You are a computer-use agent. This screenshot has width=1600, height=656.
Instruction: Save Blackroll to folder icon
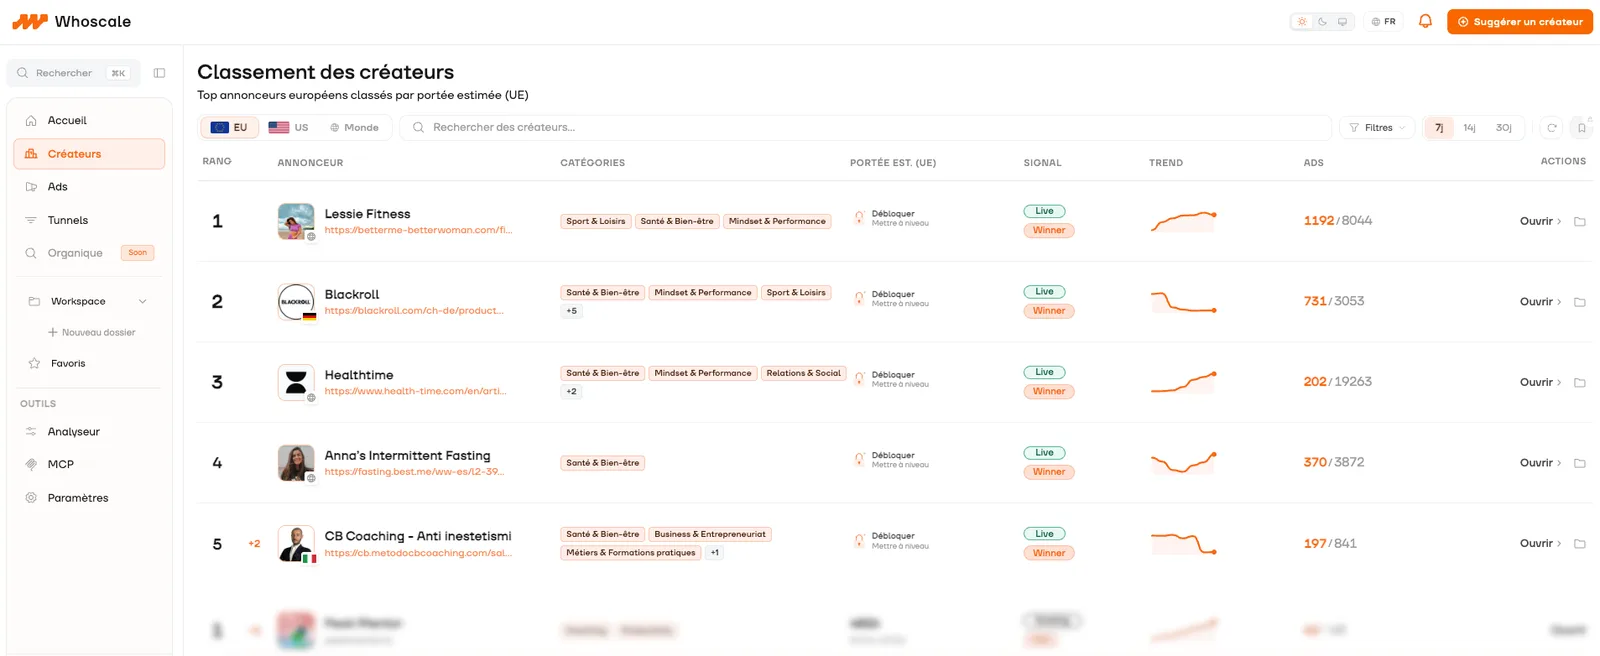tap(1580, 302)
